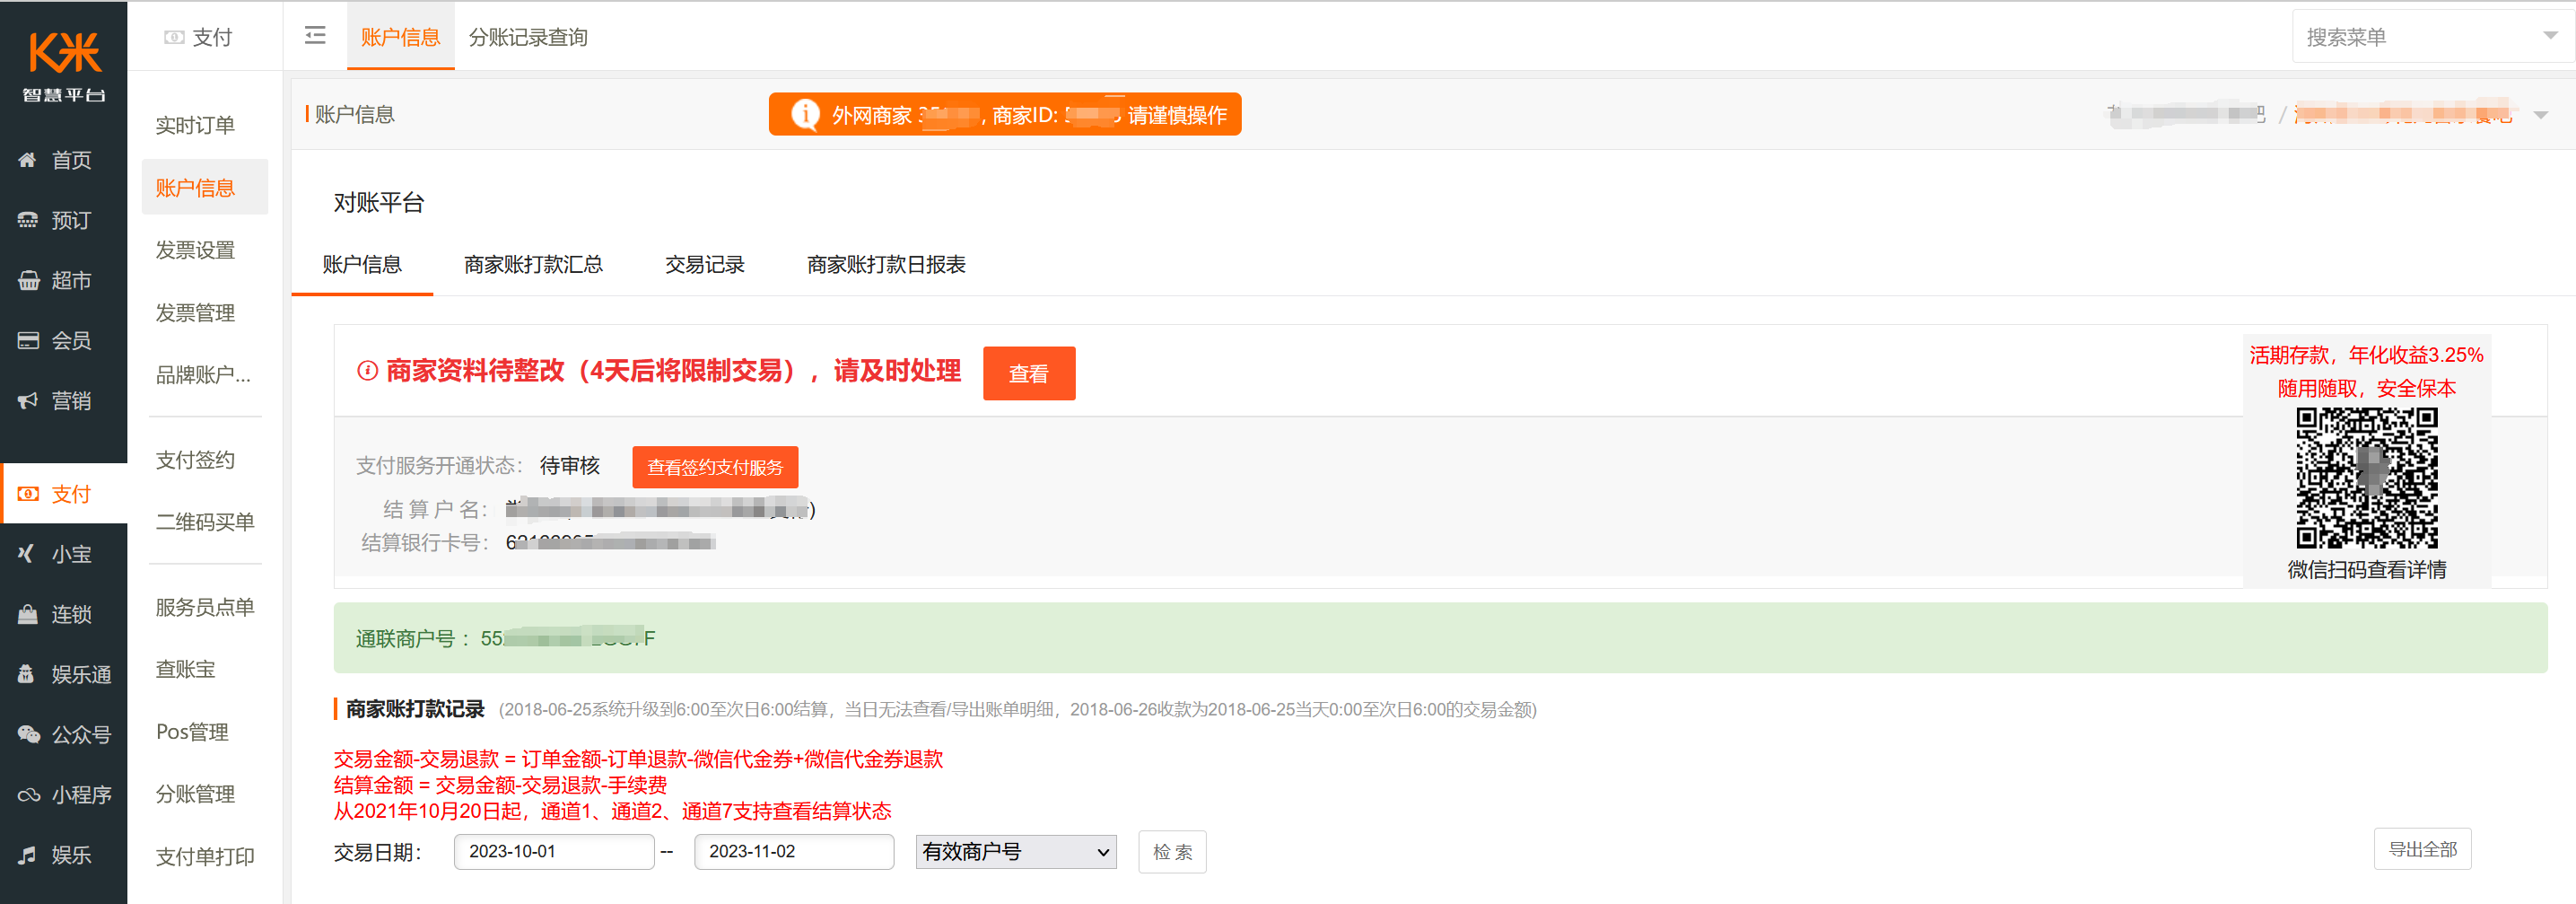
Task: Open 发票设置 submenu item
Action: 195,250
